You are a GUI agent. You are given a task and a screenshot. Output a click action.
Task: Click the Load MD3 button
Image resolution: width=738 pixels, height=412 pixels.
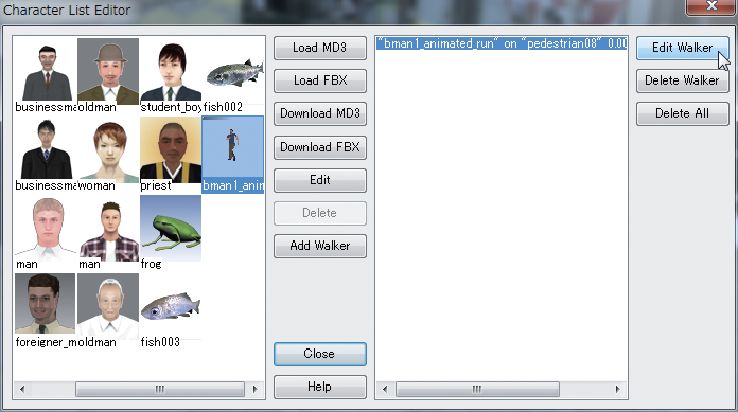point(320,48)
